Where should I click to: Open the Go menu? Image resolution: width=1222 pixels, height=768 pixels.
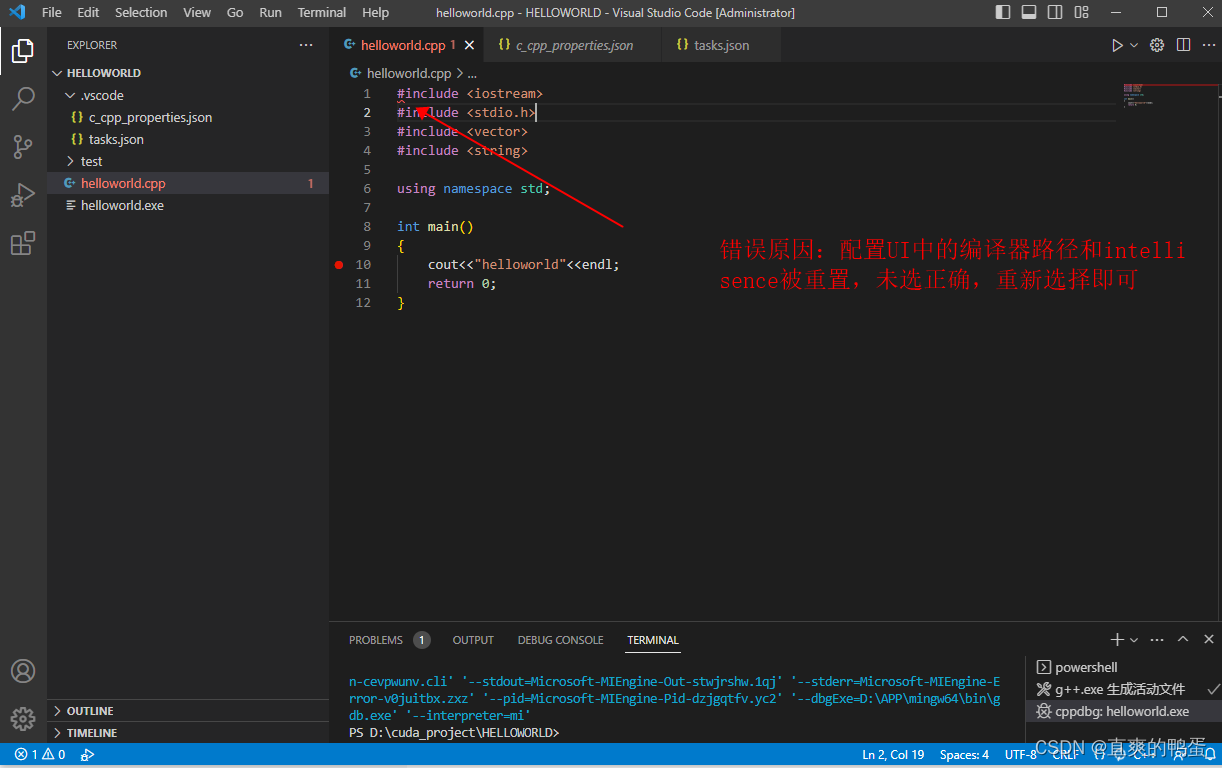(x=235, y=13)
